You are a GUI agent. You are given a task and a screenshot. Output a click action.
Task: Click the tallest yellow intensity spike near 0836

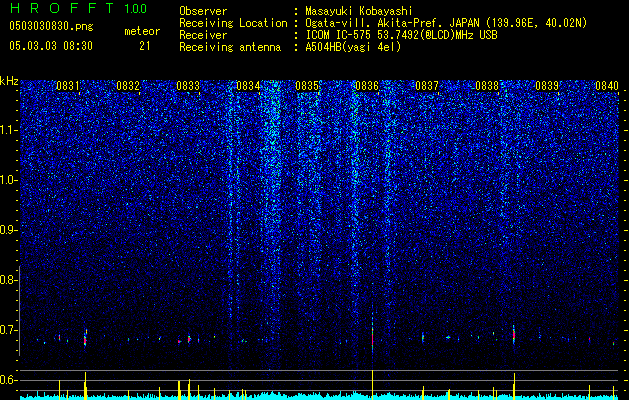(x=373, y=385)
